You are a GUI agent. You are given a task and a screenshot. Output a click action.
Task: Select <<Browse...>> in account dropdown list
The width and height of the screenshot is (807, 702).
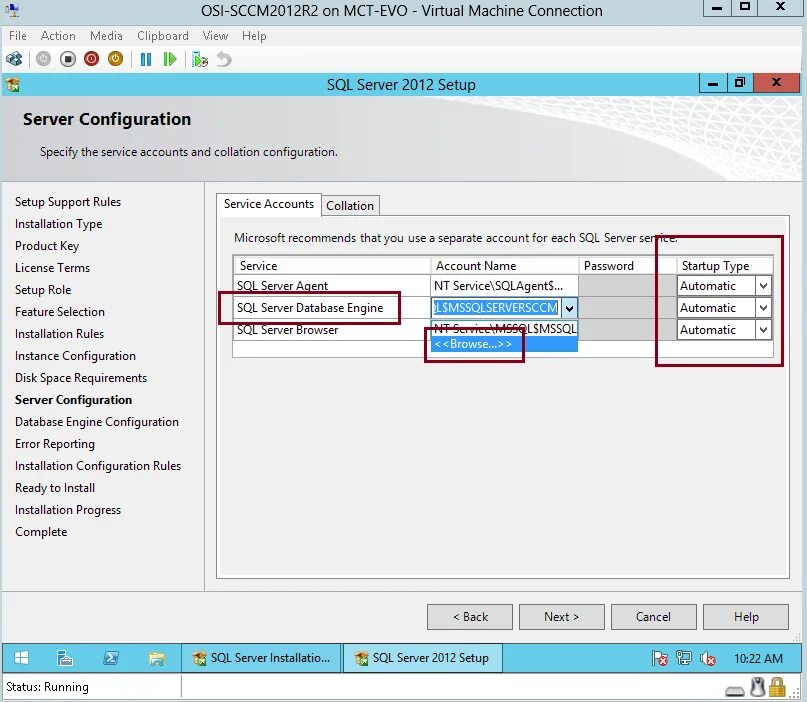pyautogui.click(x=504, y=344)
